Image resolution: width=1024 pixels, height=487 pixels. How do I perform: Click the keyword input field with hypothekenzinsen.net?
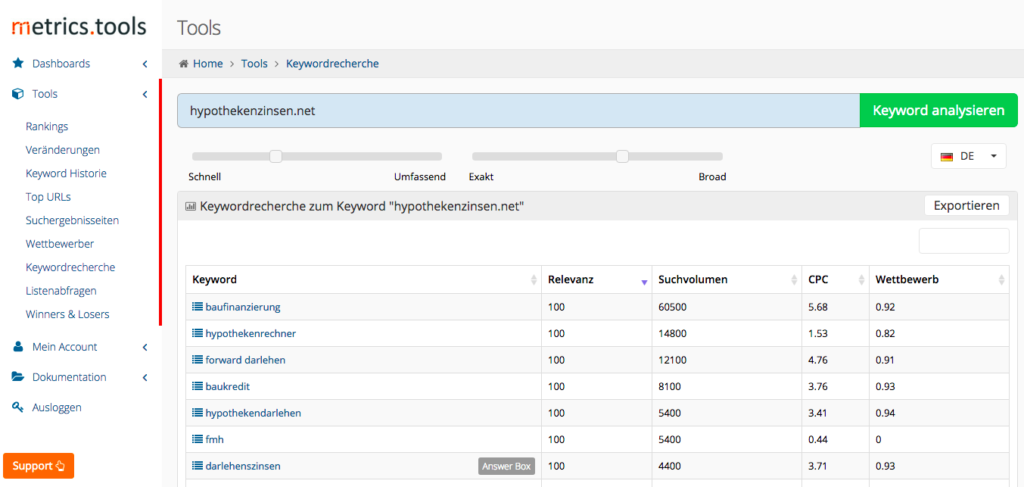coord(519,110)
